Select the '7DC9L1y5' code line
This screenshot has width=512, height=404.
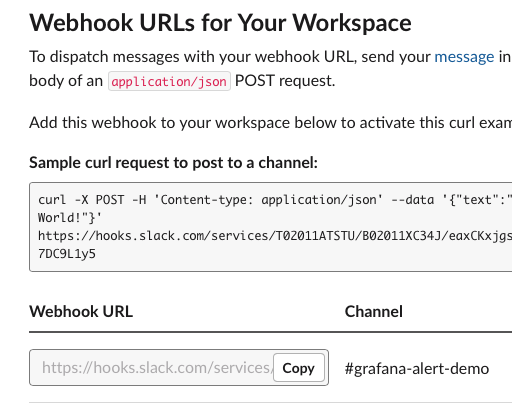tap(67, 254)
